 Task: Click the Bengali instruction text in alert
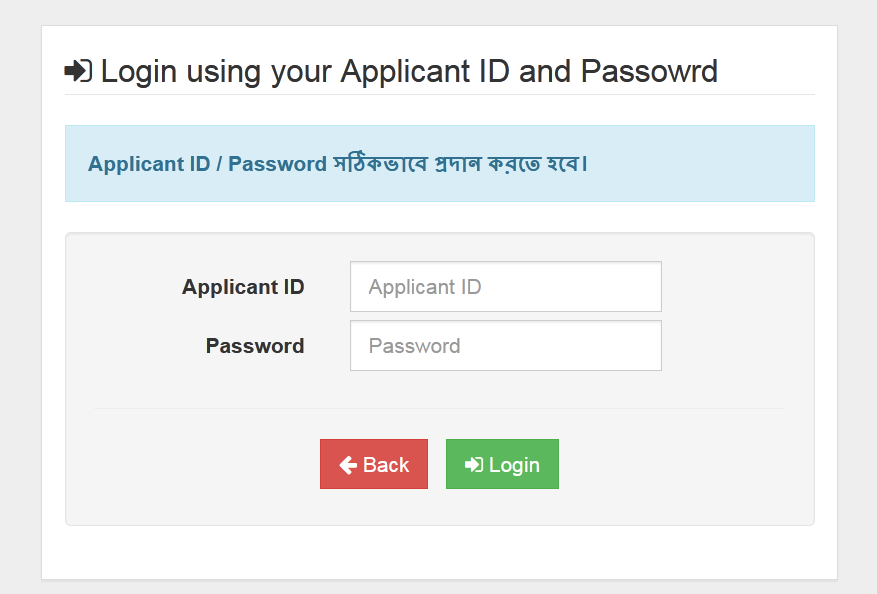[460, 163]
